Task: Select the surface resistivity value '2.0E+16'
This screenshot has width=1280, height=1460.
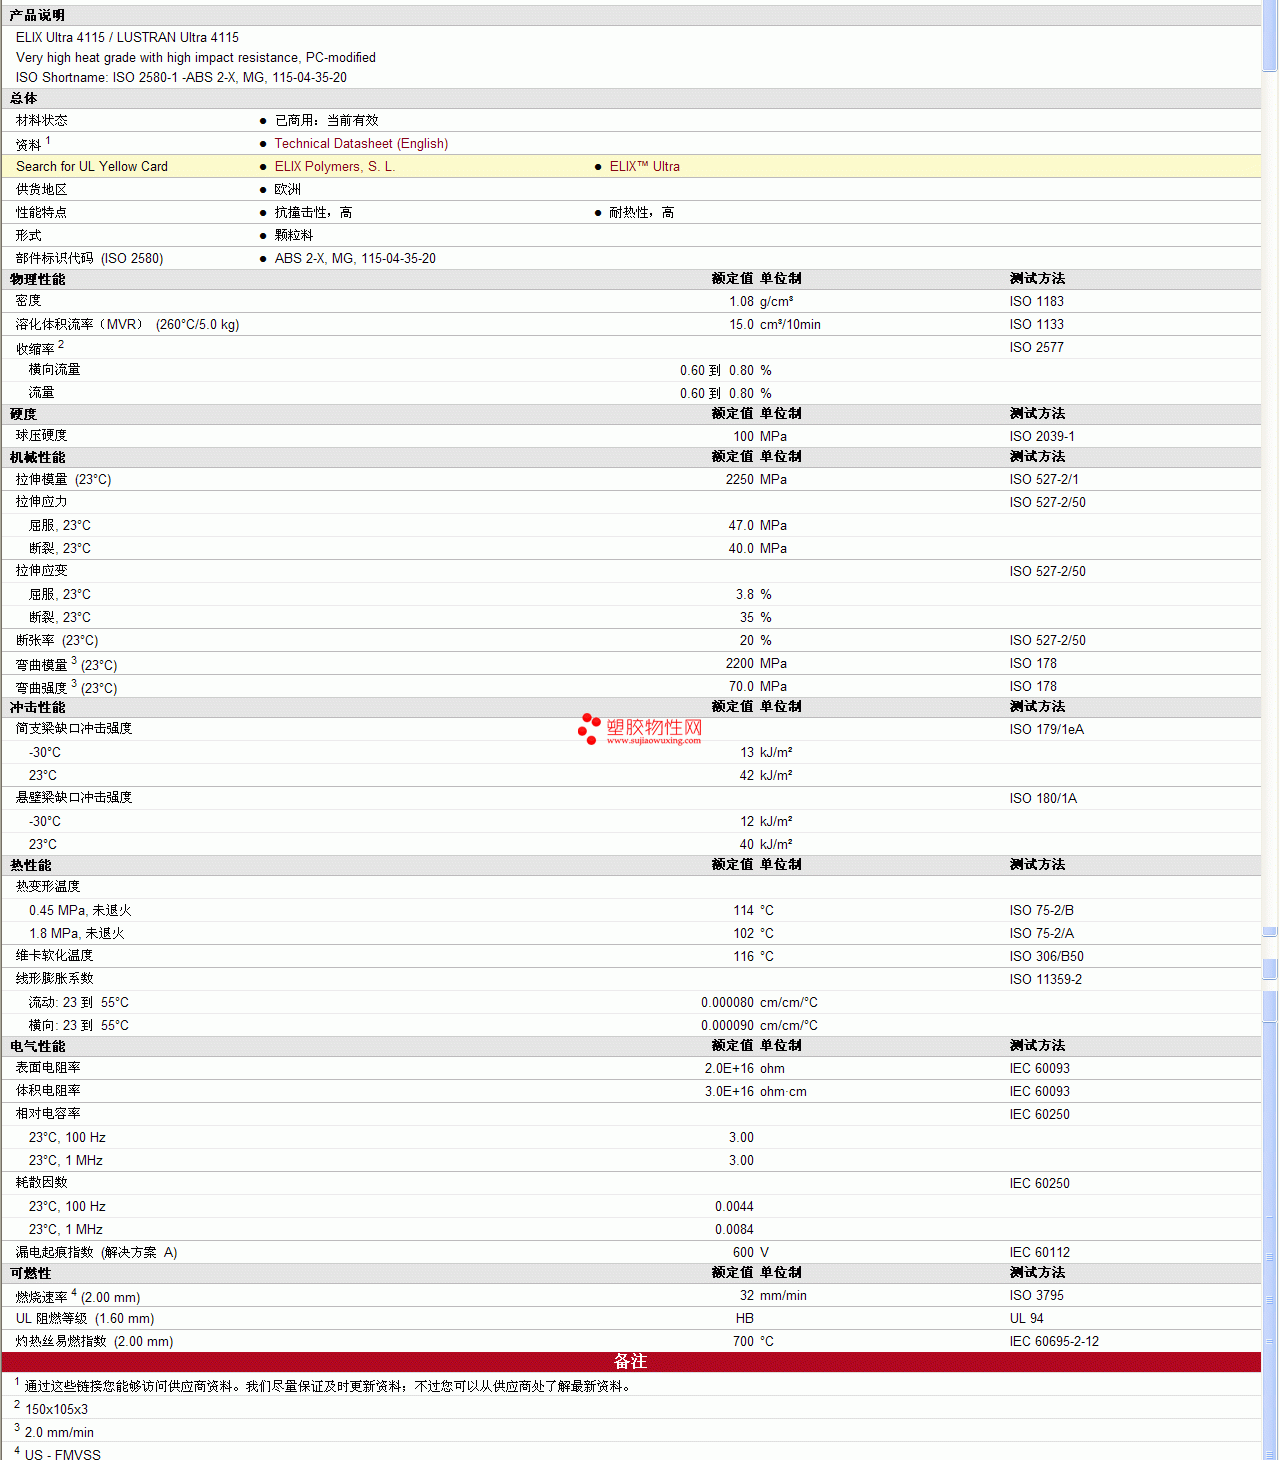Action: click(x=729, y=1069)
